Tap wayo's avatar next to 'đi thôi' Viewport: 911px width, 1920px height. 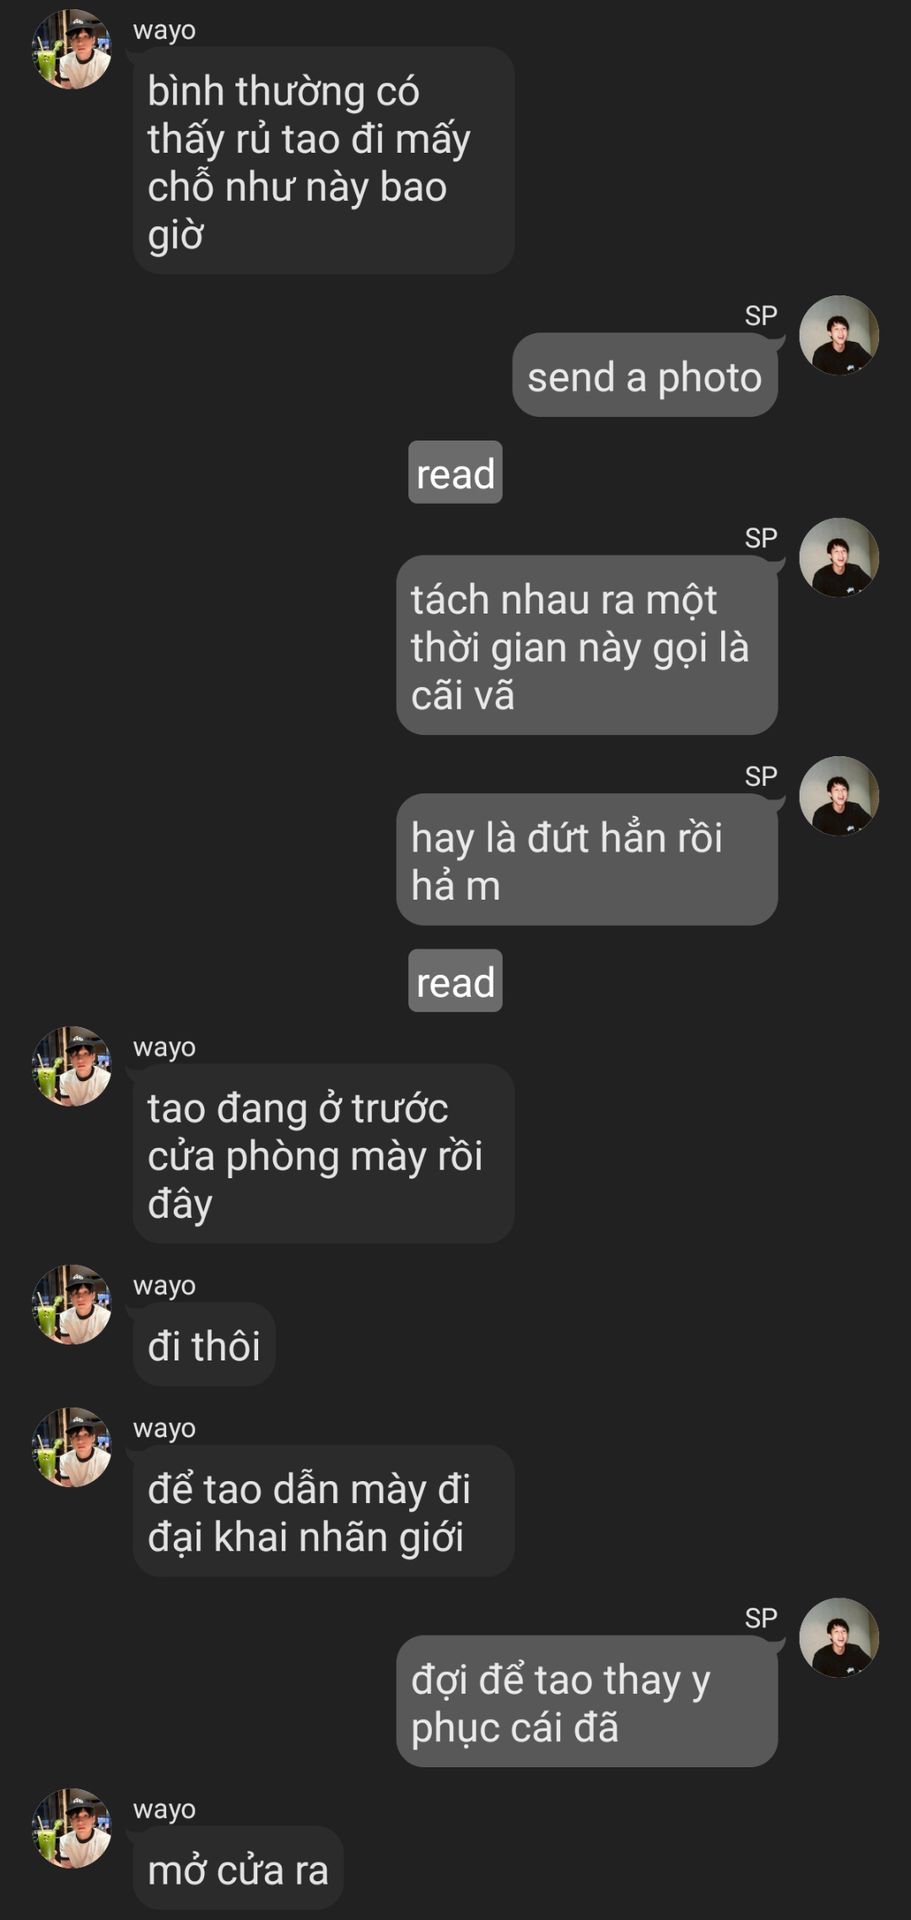pos(72,1305)
